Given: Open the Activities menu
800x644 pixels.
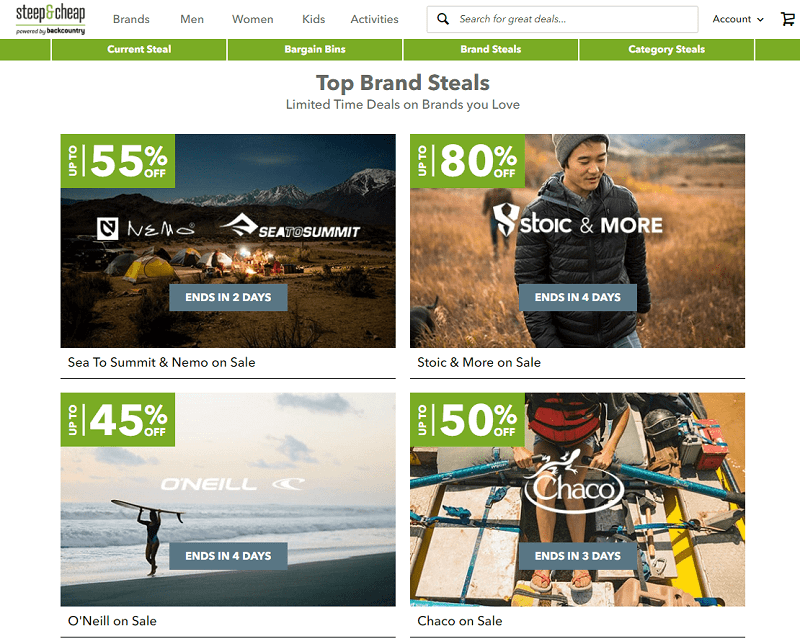Looking at the screenshot, I should click(374, 19).
